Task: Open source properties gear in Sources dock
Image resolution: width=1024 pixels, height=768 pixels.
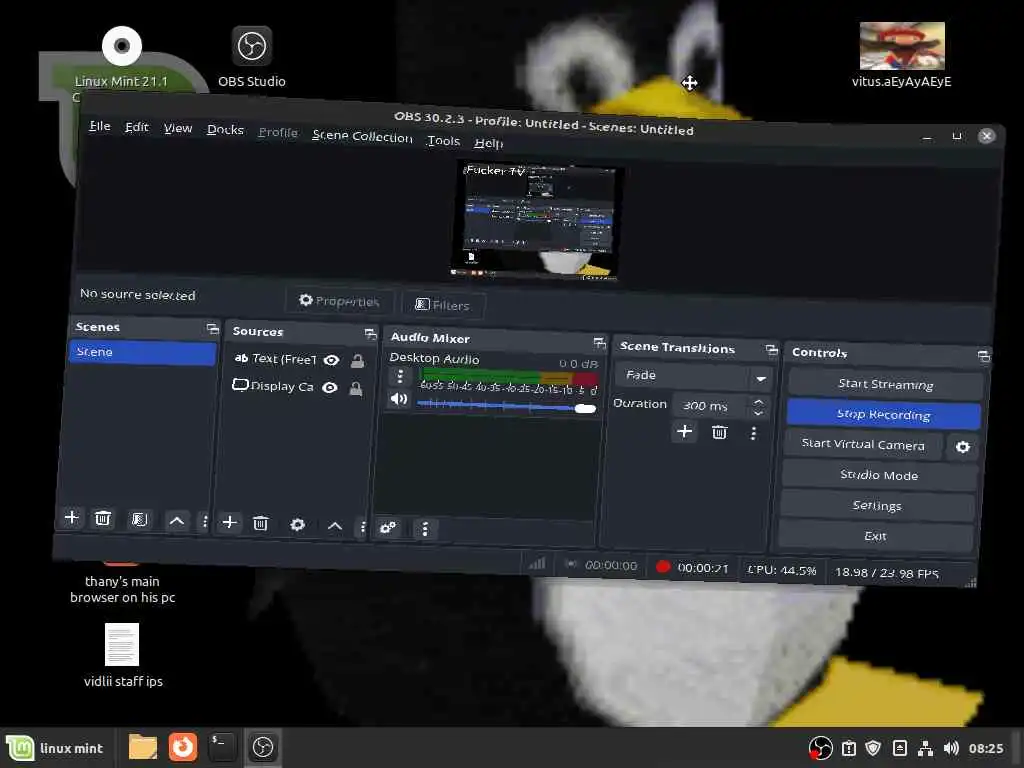Action: (x=298, y=524)
